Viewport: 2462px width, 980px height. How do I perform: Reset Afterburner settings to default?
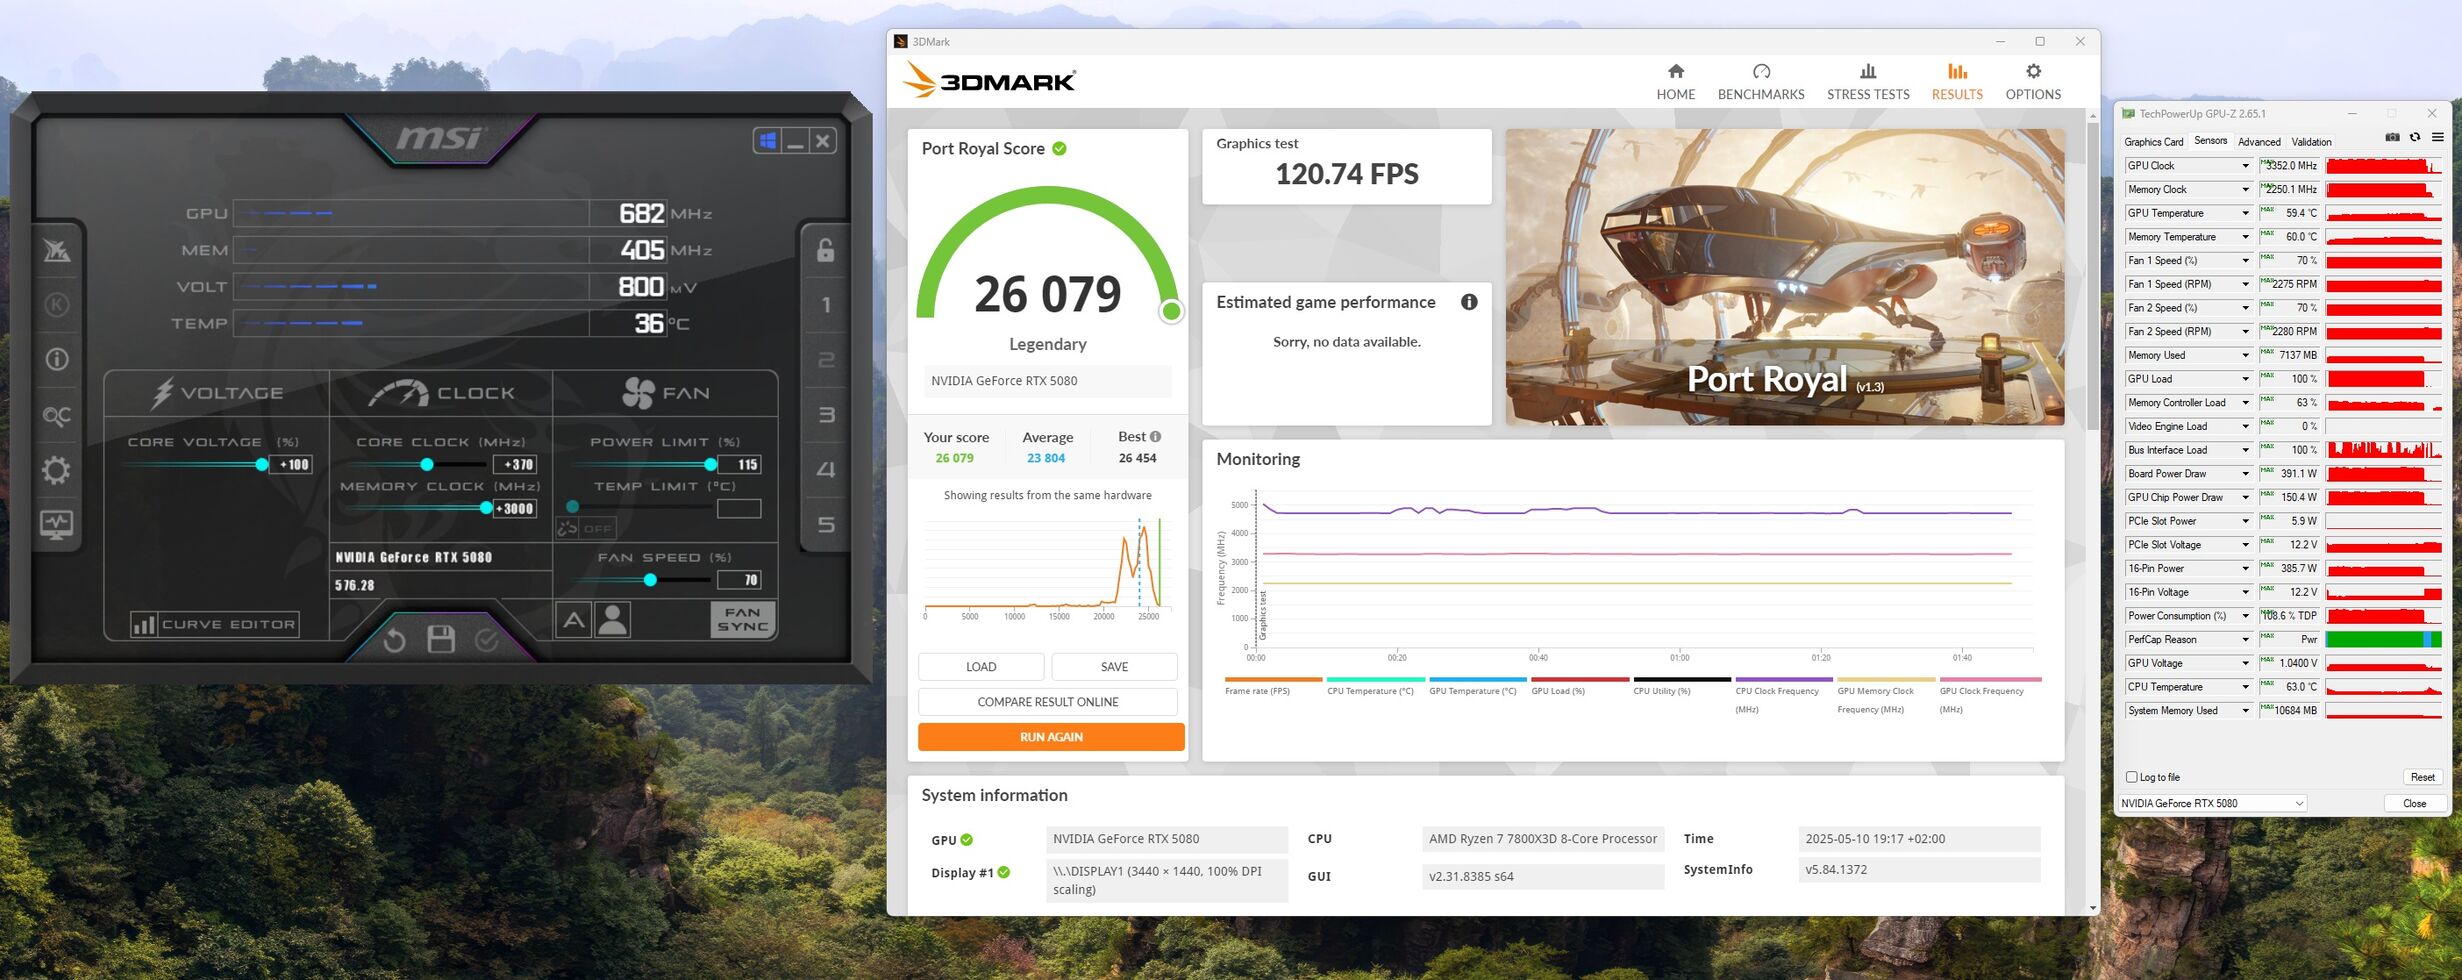pyautogui.click(x=394, y=640)
